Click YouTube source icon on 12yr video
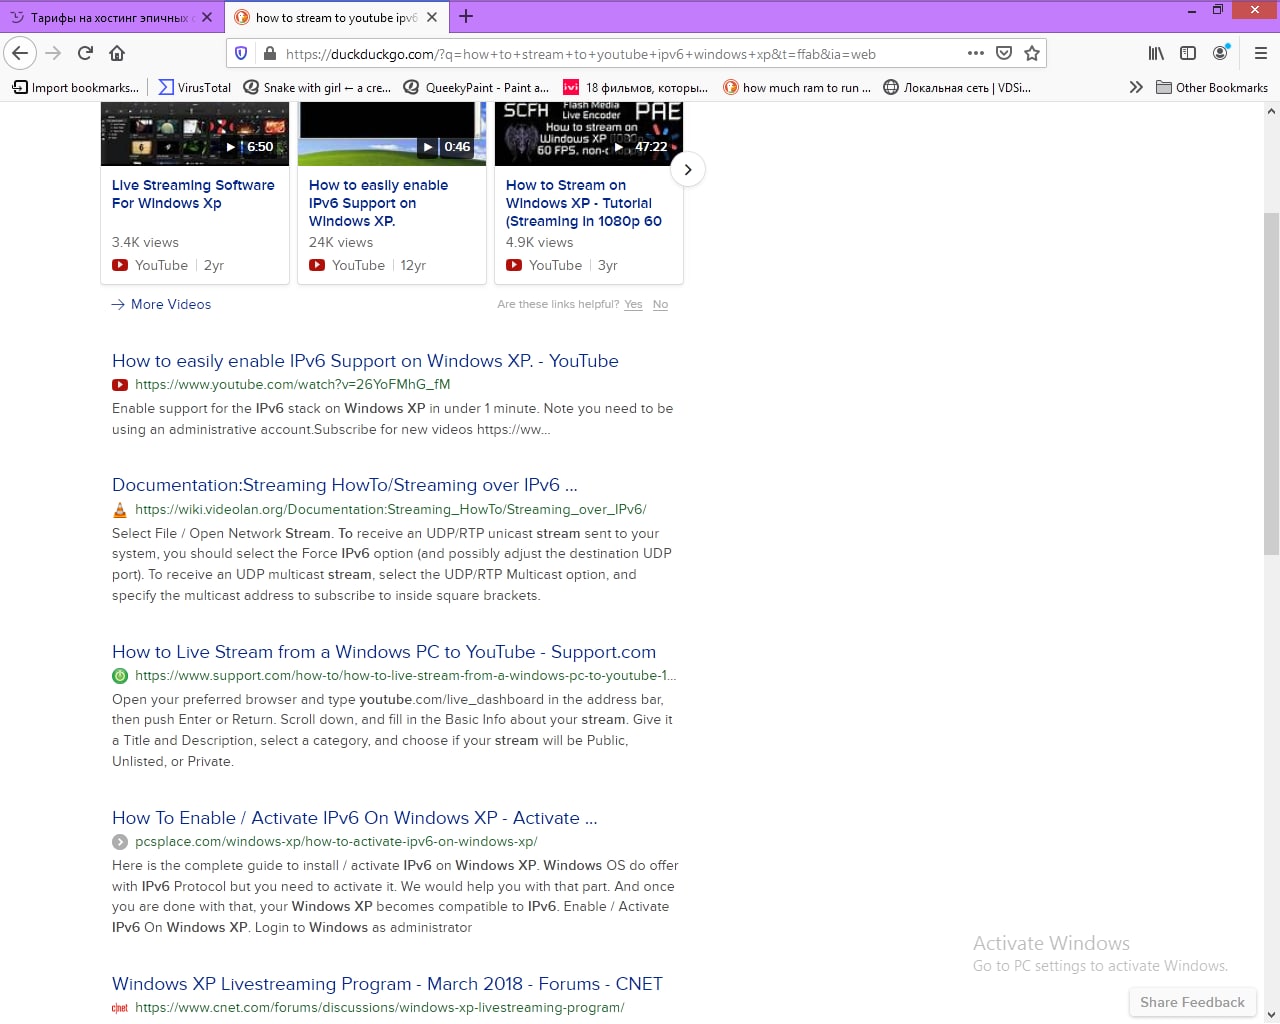Viewport: 1280px width, 1024px height. coord(317,265)
